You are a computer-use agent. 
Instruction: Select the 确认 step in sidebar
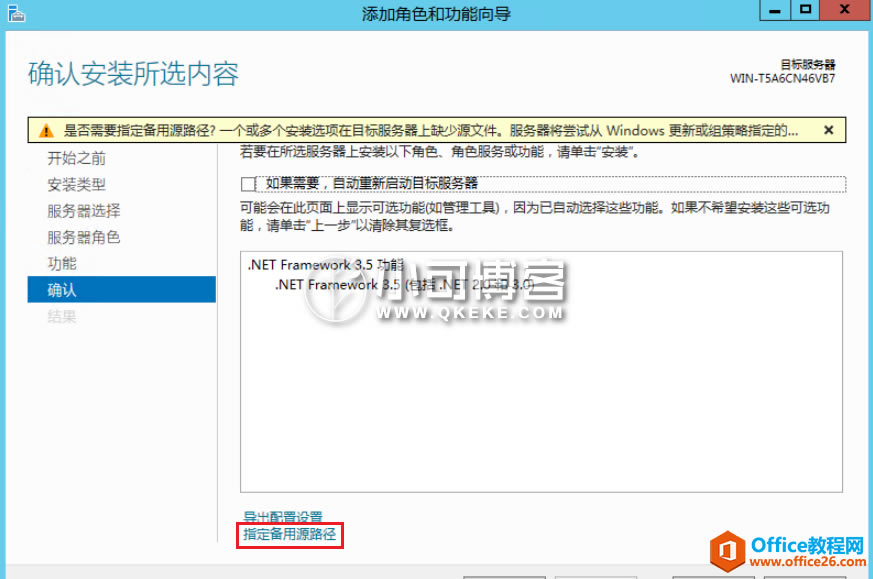(x=121, y=290)
